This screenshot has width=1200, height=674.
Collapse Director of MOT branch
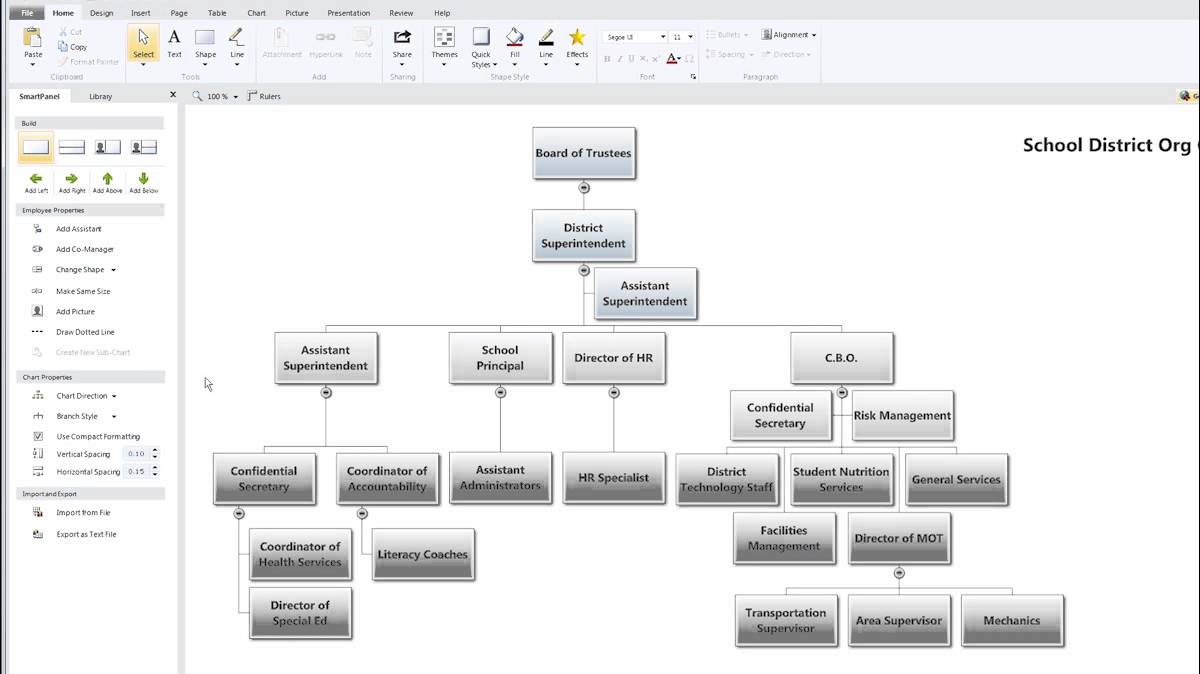pyautogui.click(x=899, y=573)
